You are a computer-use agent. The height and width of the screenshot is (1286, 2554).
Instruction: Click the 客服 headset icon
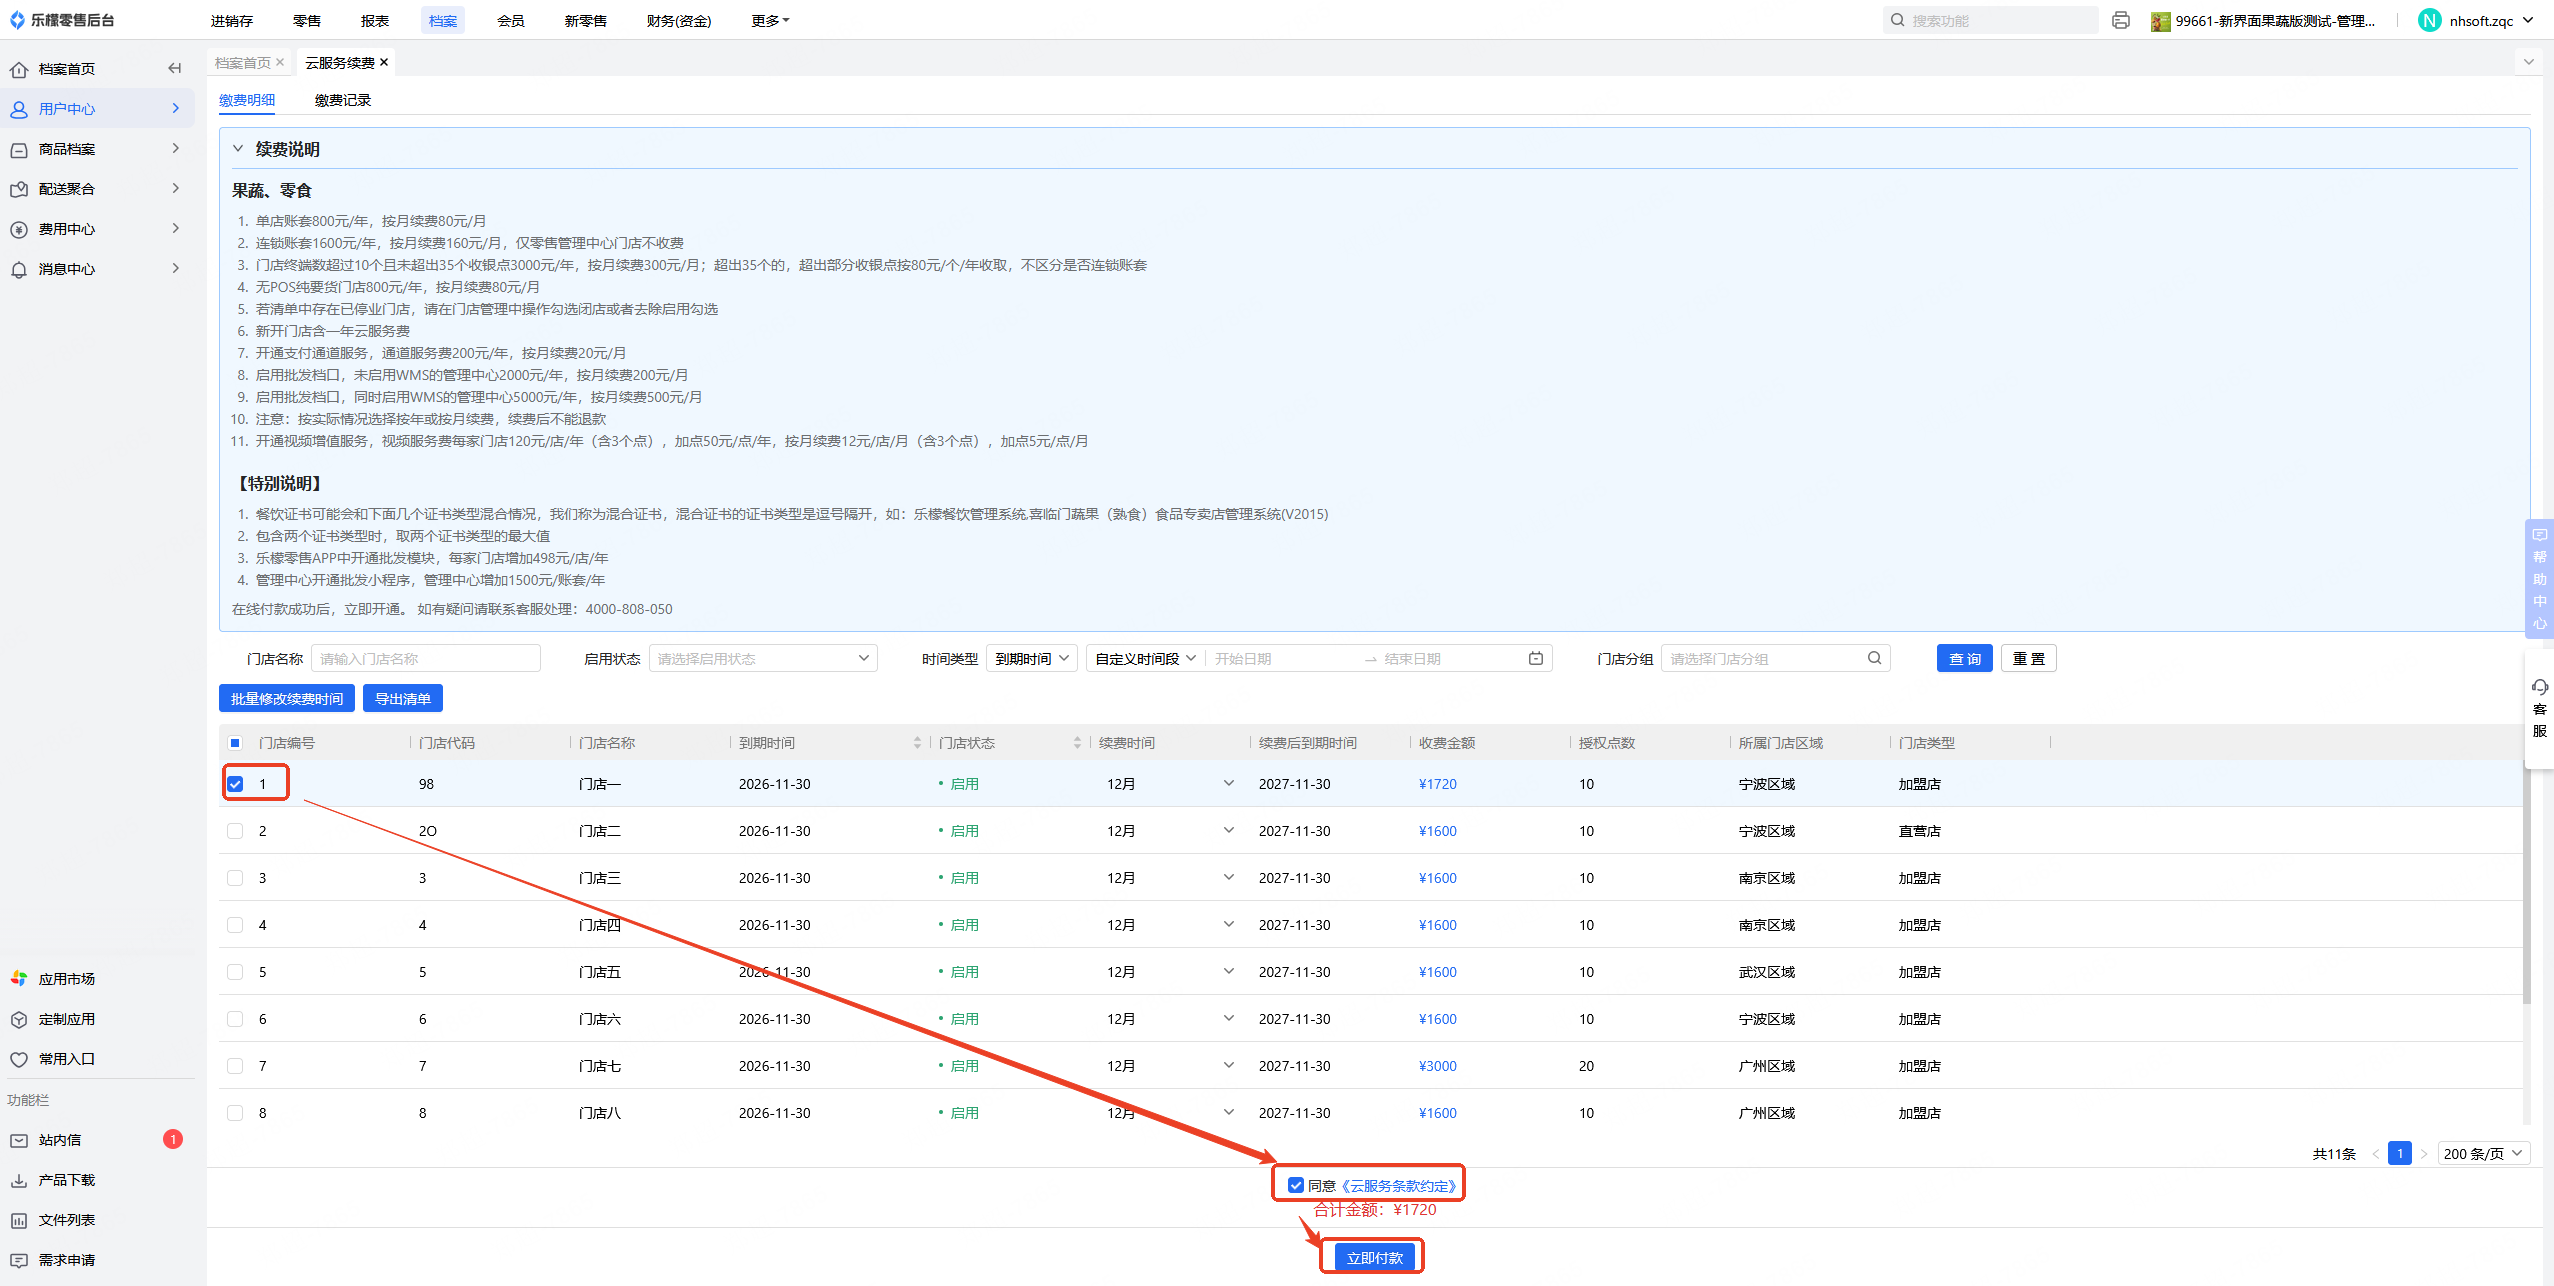tap(2539, 688)
